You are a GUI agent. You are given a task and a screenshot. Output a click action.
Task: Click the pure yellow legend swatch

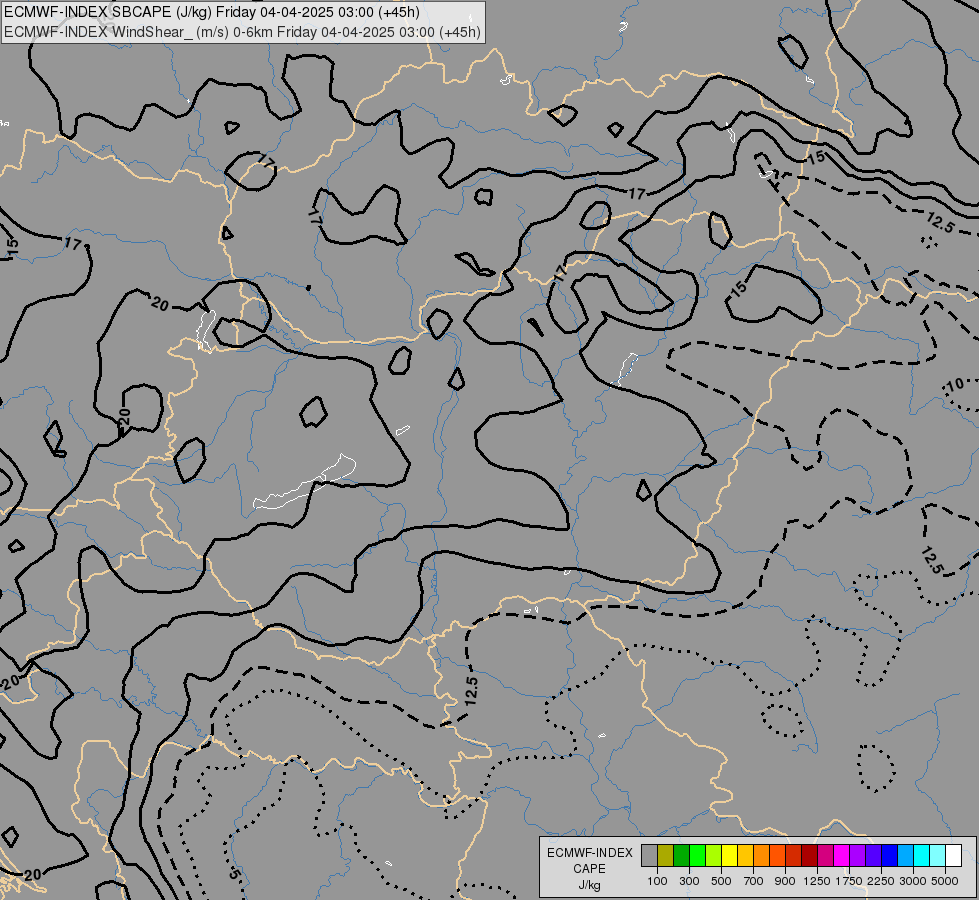tap(729, 855)
